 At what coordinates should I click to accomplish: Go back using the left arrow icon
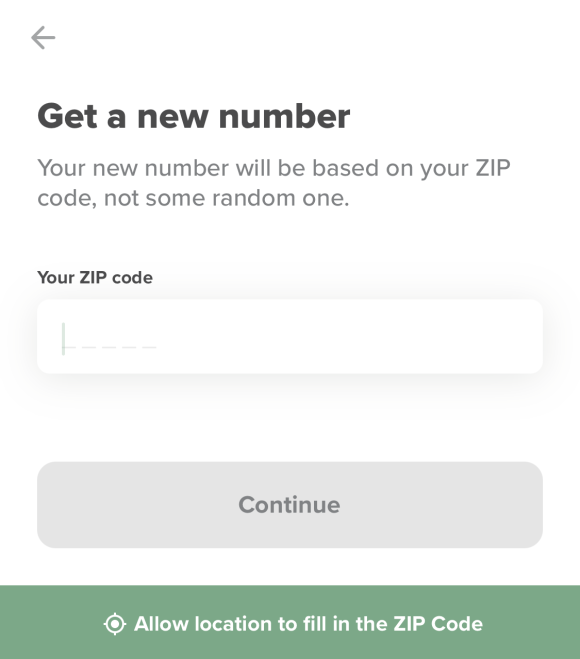43,37
